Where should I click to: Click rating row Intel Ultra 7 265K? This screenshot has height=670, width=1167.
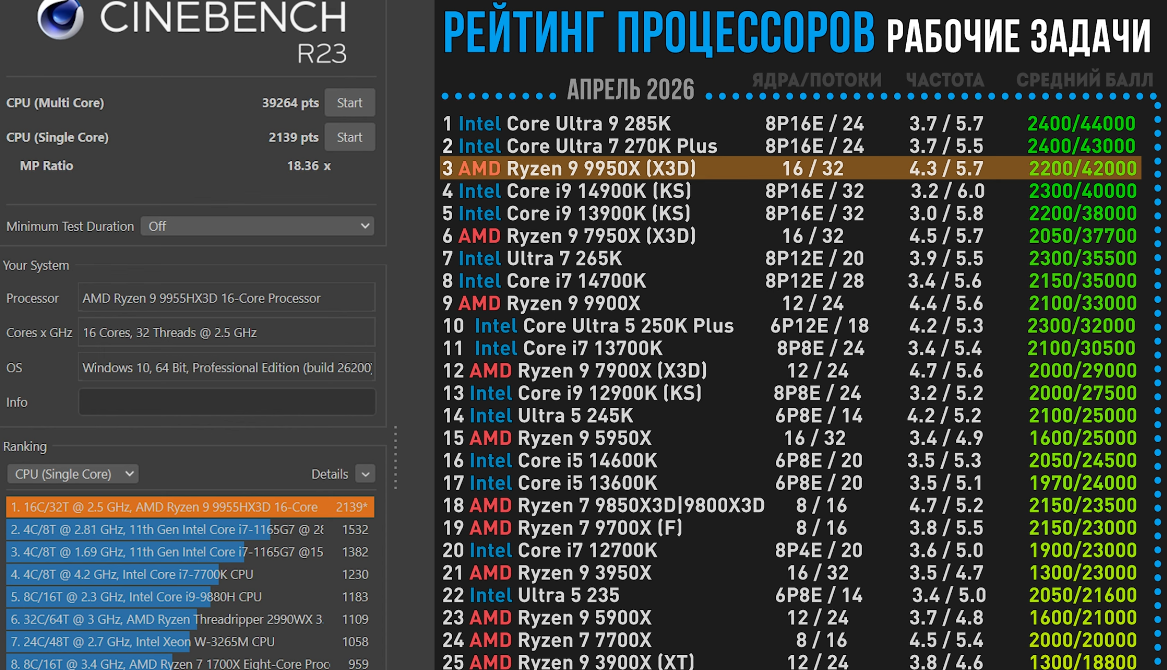tap(790, 258)
